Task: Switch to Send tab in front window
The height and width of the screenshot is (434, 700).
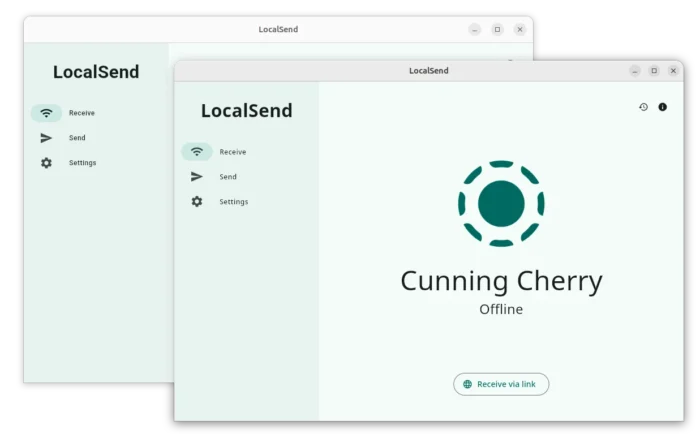Action: click(228, 177)
